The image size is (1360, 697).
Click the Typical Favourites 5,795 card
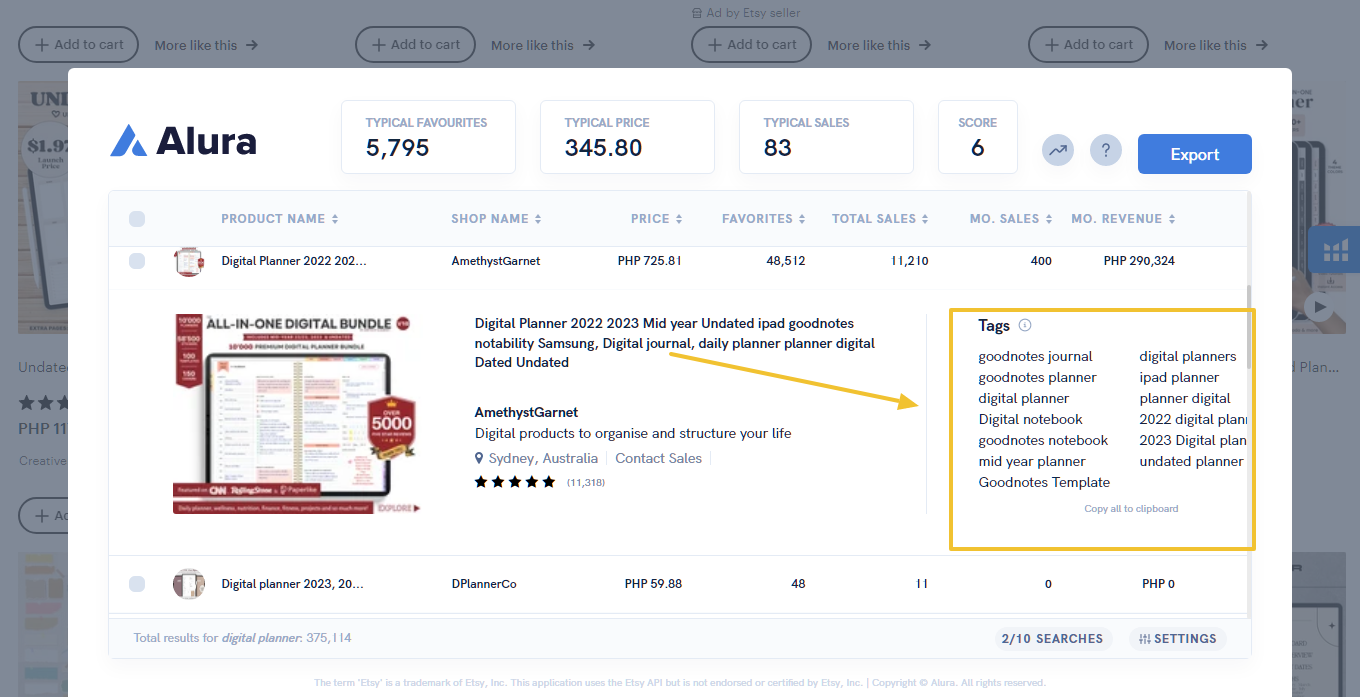[428, 137]
